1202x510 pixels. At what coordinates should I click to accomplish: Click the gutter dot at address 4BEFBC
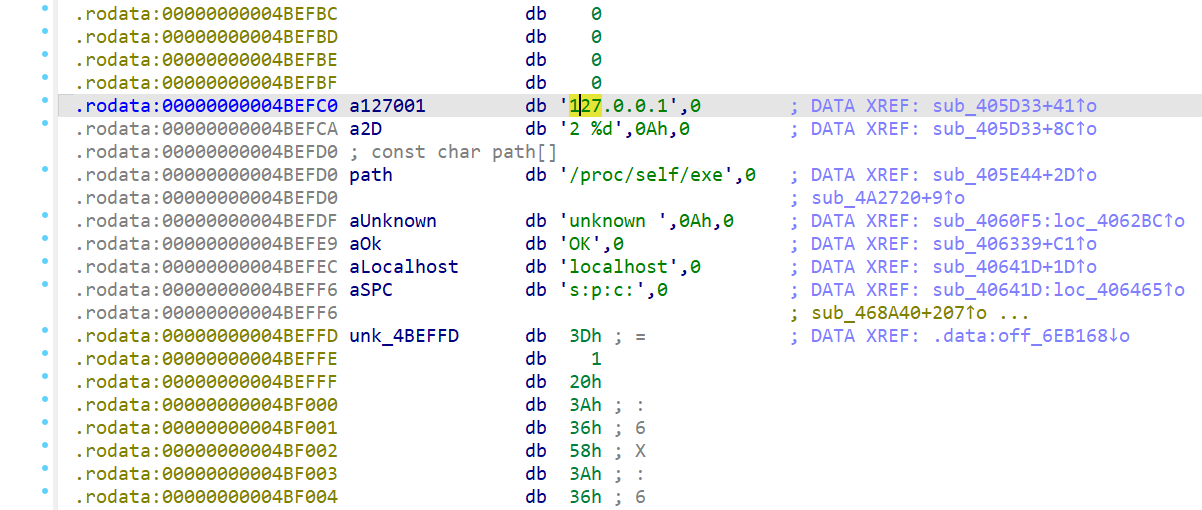click(44, 9)
